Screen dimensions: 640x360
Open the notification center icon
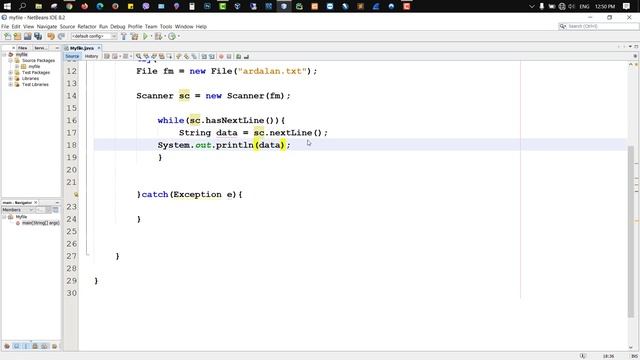tap(627, 6)
